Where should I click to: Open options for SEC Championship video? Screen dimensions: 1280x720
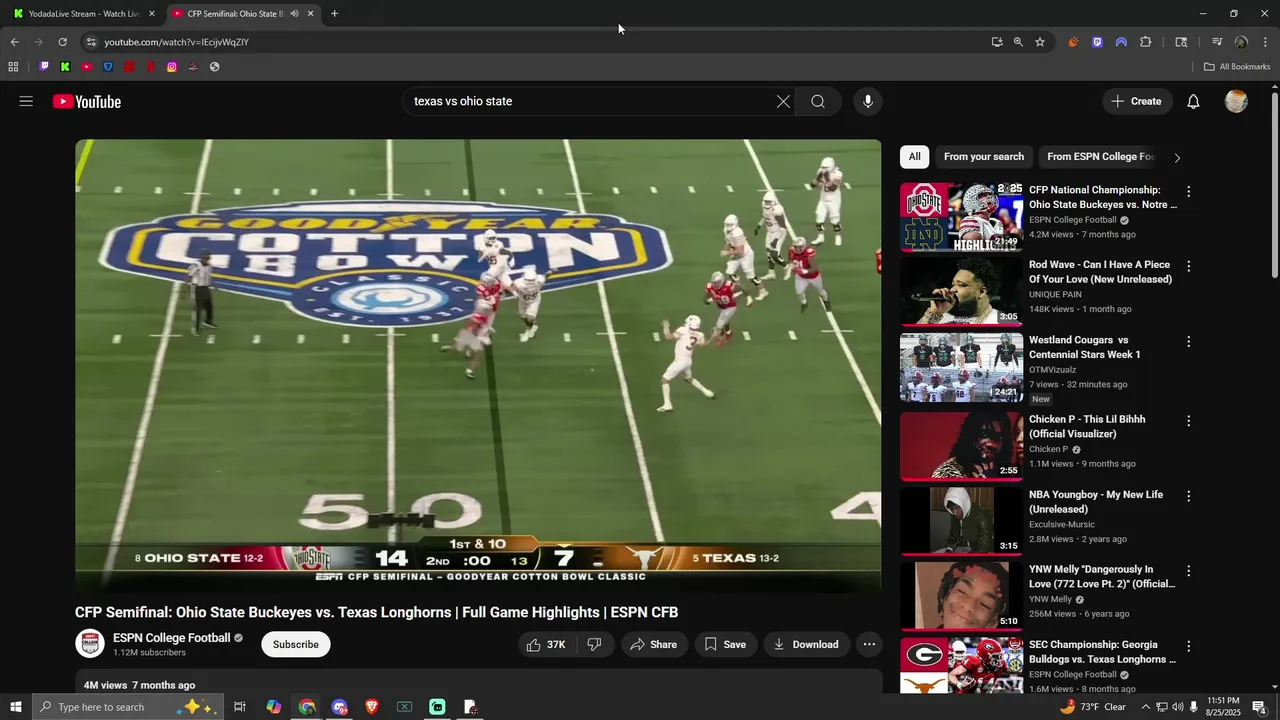pos(1189,646)
